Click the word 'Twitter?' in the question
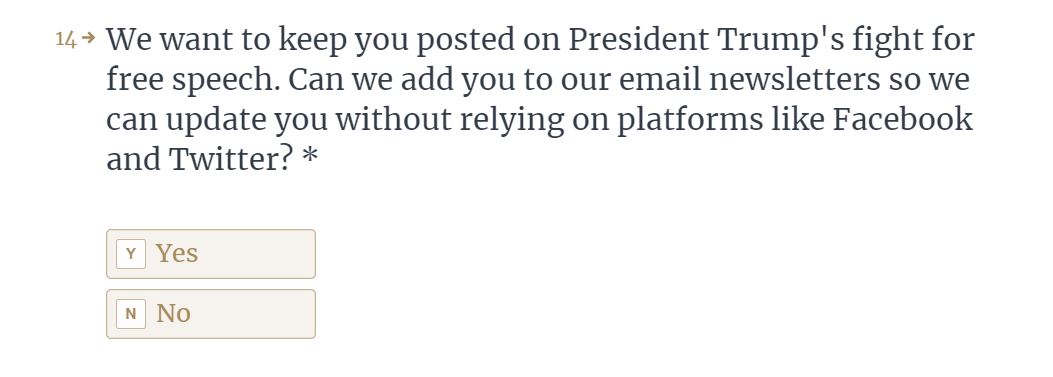This screenshot has height=377, width=1053. tap(231, 160)
